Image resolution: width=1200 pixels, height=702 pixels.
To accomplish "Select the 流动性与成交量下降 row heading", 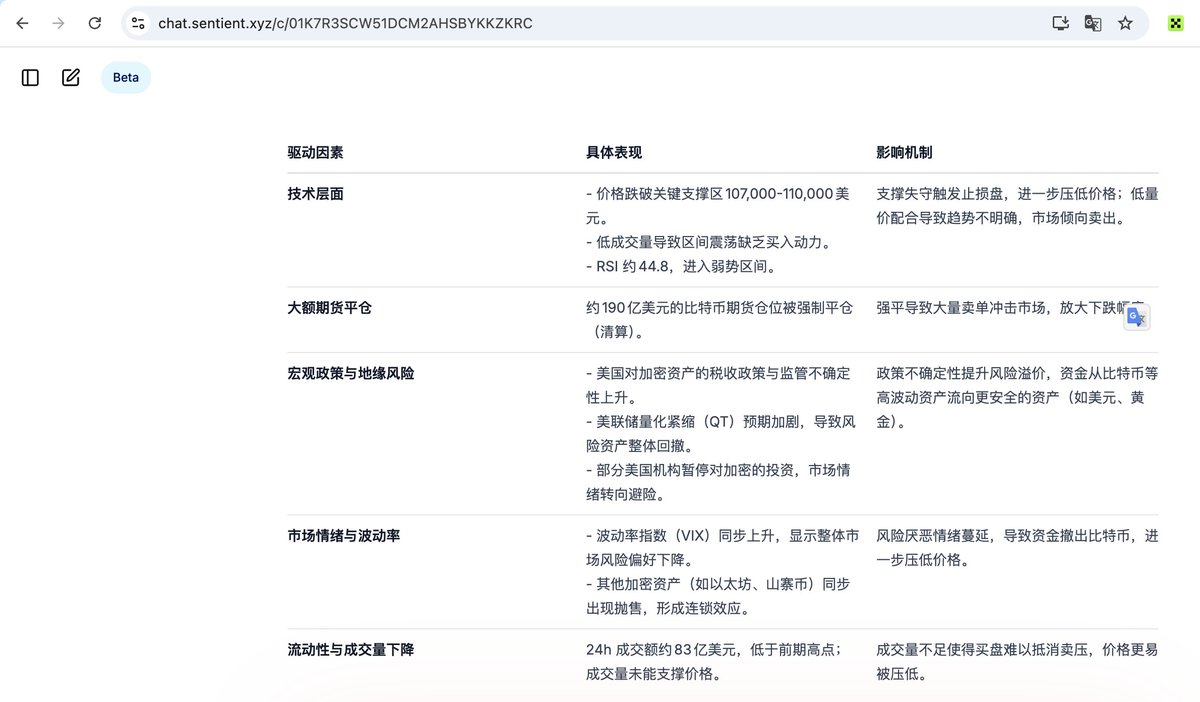I will [x=350, y=650].
